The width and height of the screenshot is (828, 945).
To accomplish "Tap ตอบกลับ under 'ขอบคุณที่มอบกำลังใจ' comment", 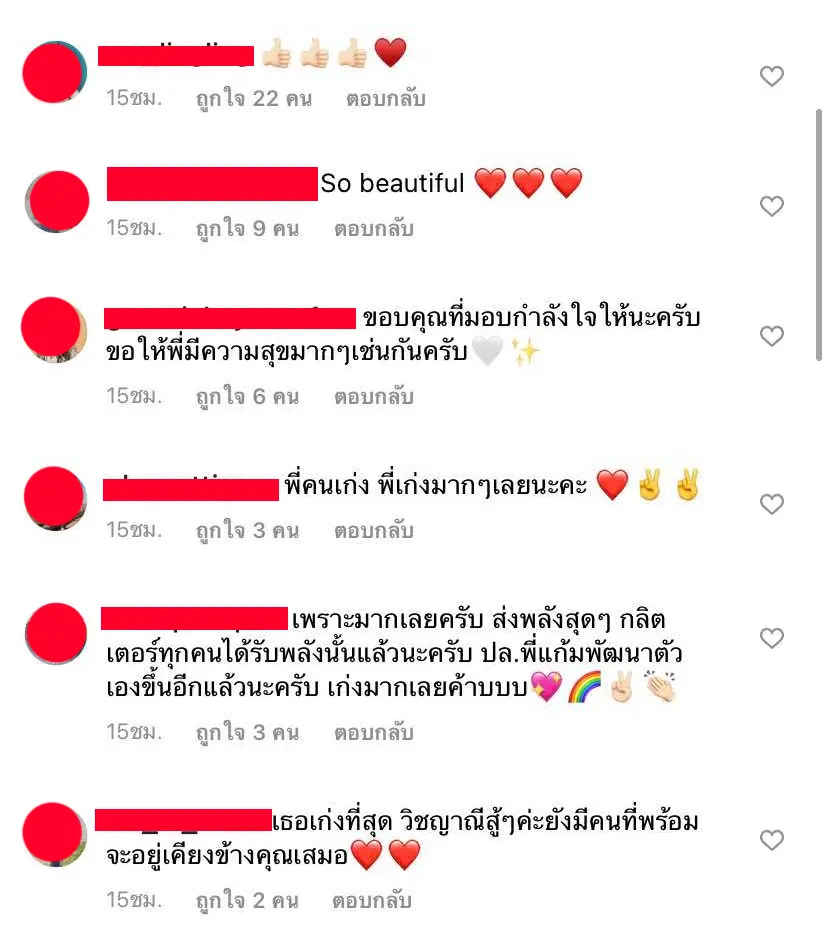I will (374, 397).
